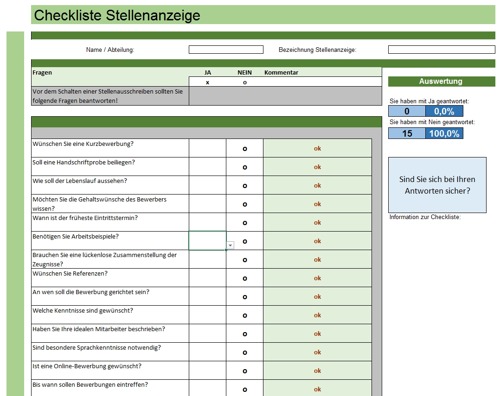Click the Kommentar 'ok' cell for Arbeitsbeispiele
This screenshot has height=396, width=500.
click(x=317, y=241)
